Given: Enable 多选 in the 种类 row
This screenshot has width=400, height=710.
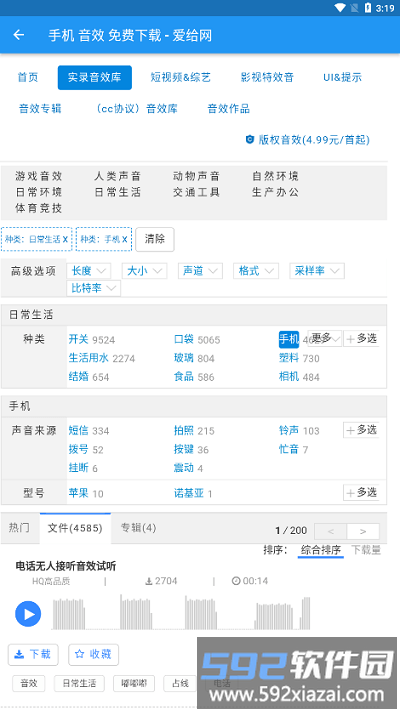Looking at the screenshot, I should click(x=361, y=338).
